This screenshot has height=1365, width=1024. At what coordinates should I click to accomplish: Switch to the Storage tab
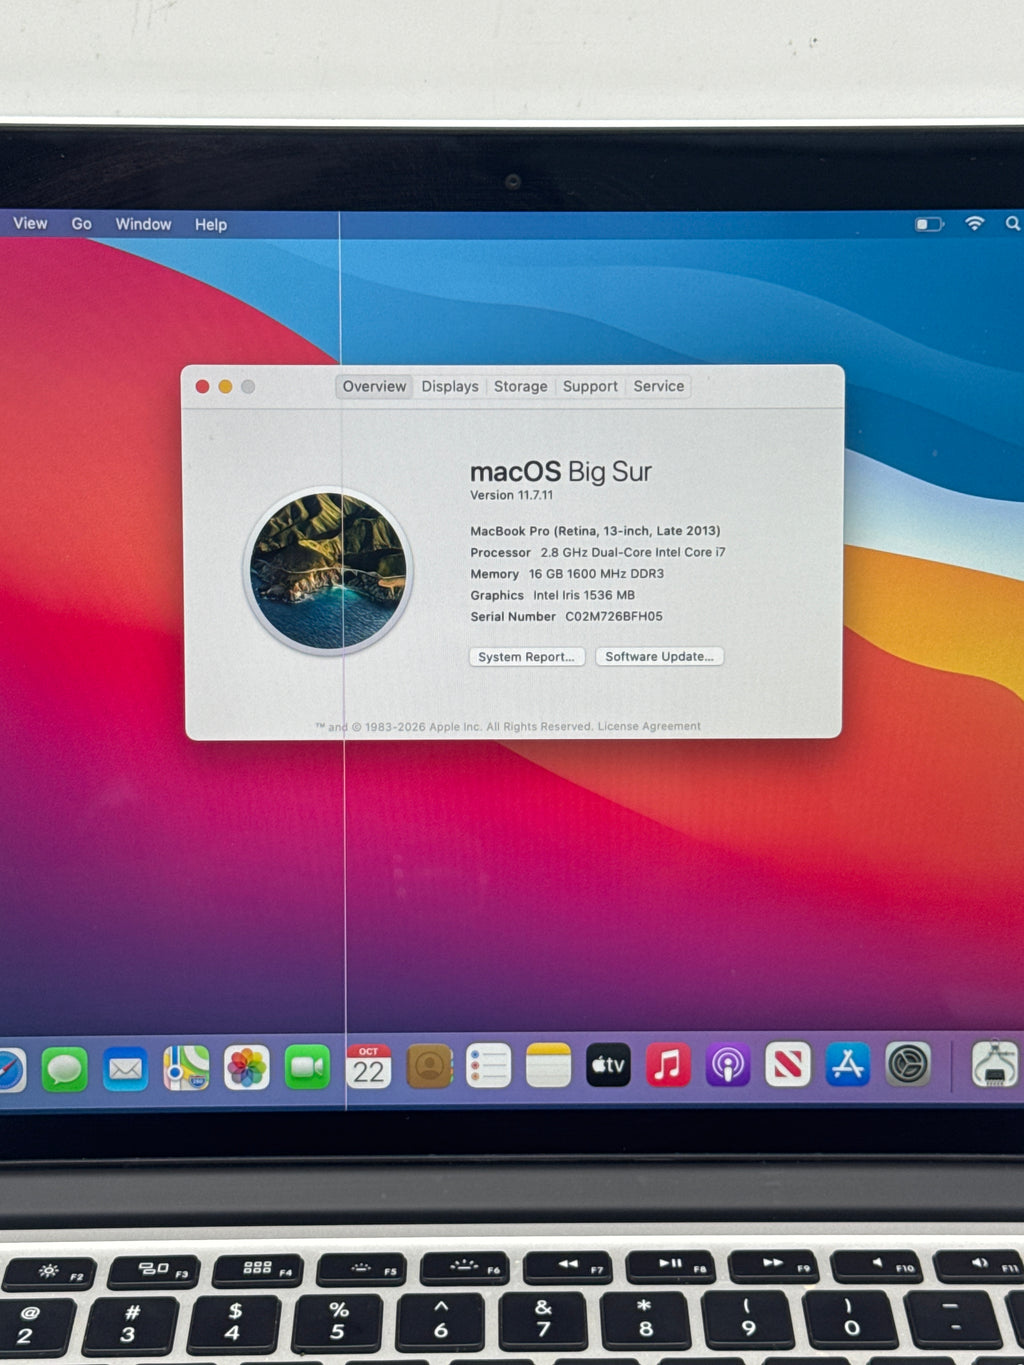tap(521, 387)
